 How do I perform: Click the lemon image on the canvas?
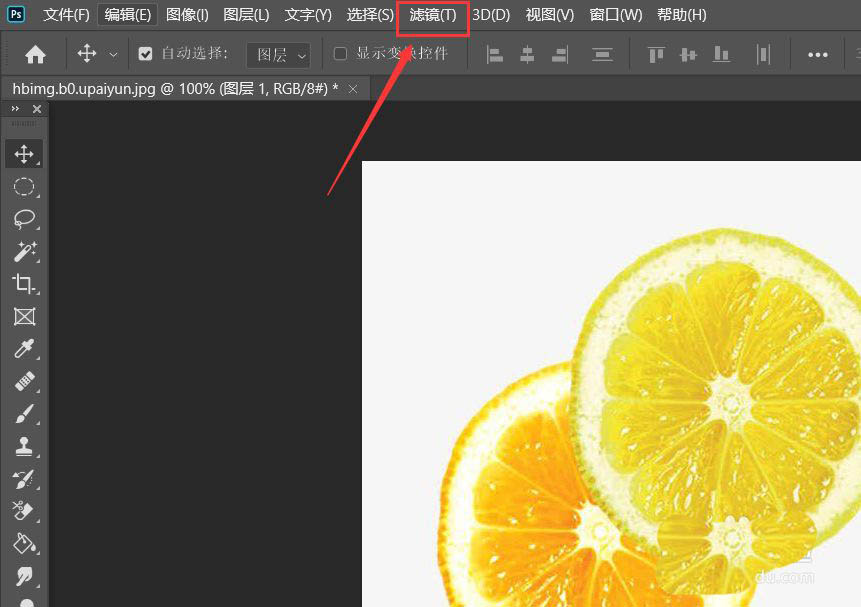(x=718, y=404)
